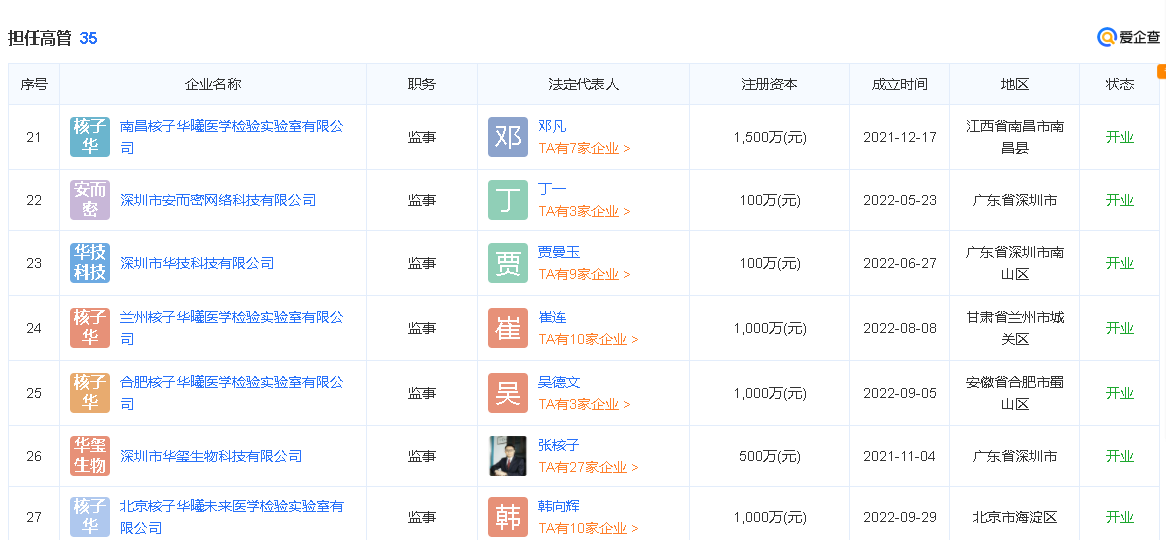Click the 地区 column header
Screen dimensions: 1166x540
tap(1015, 84)
